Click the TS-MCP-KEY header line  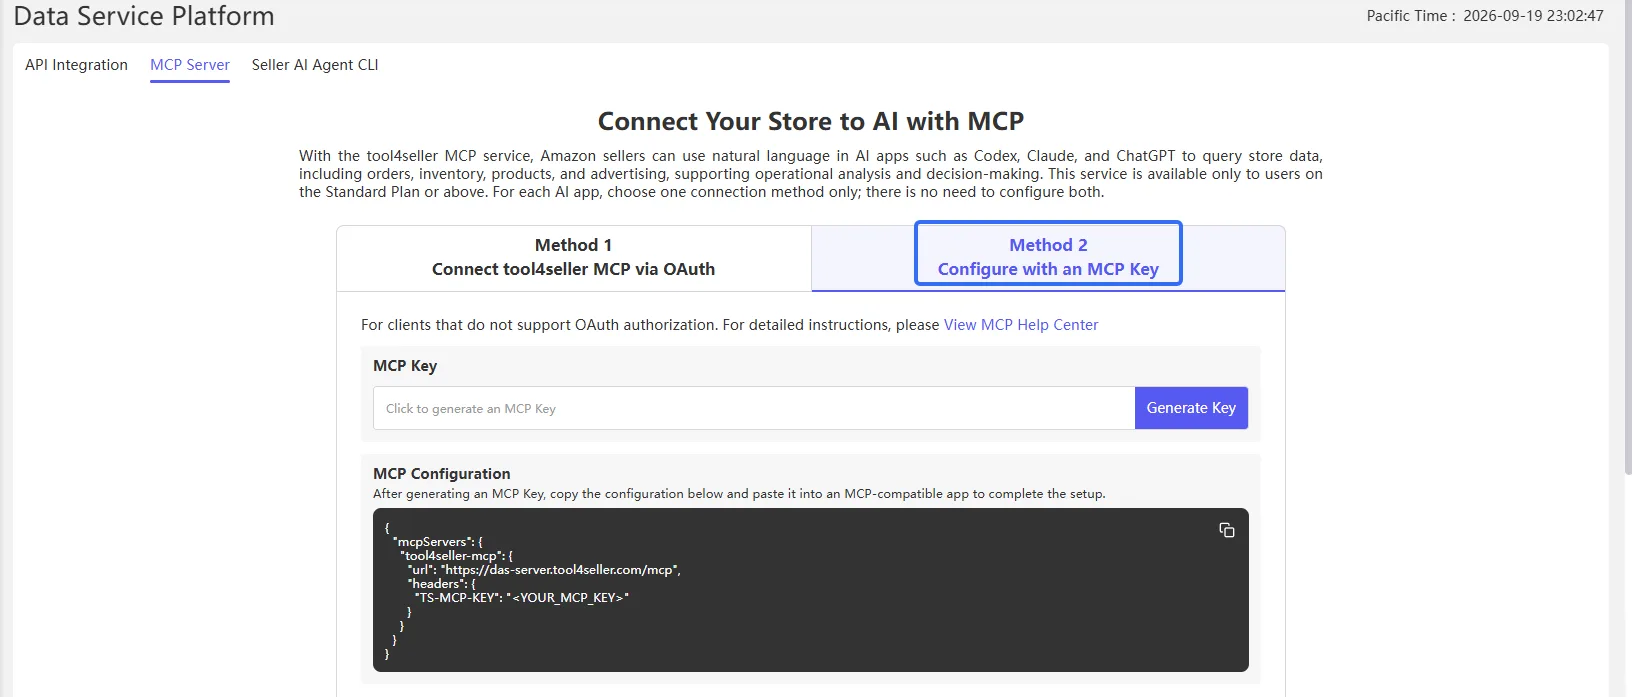point(522,598)
